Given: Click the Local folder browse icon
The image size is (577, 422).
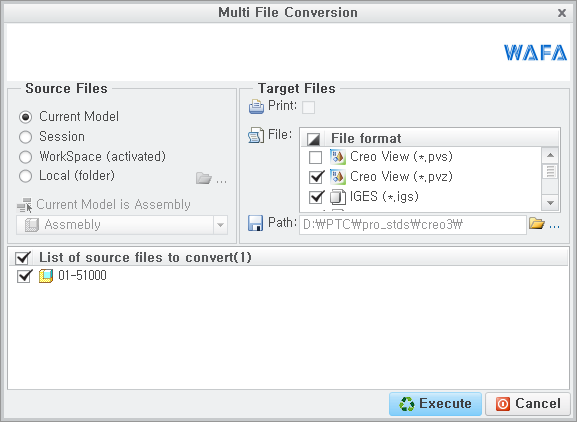Looking at the screenshot, I should (x=203, y=178).
